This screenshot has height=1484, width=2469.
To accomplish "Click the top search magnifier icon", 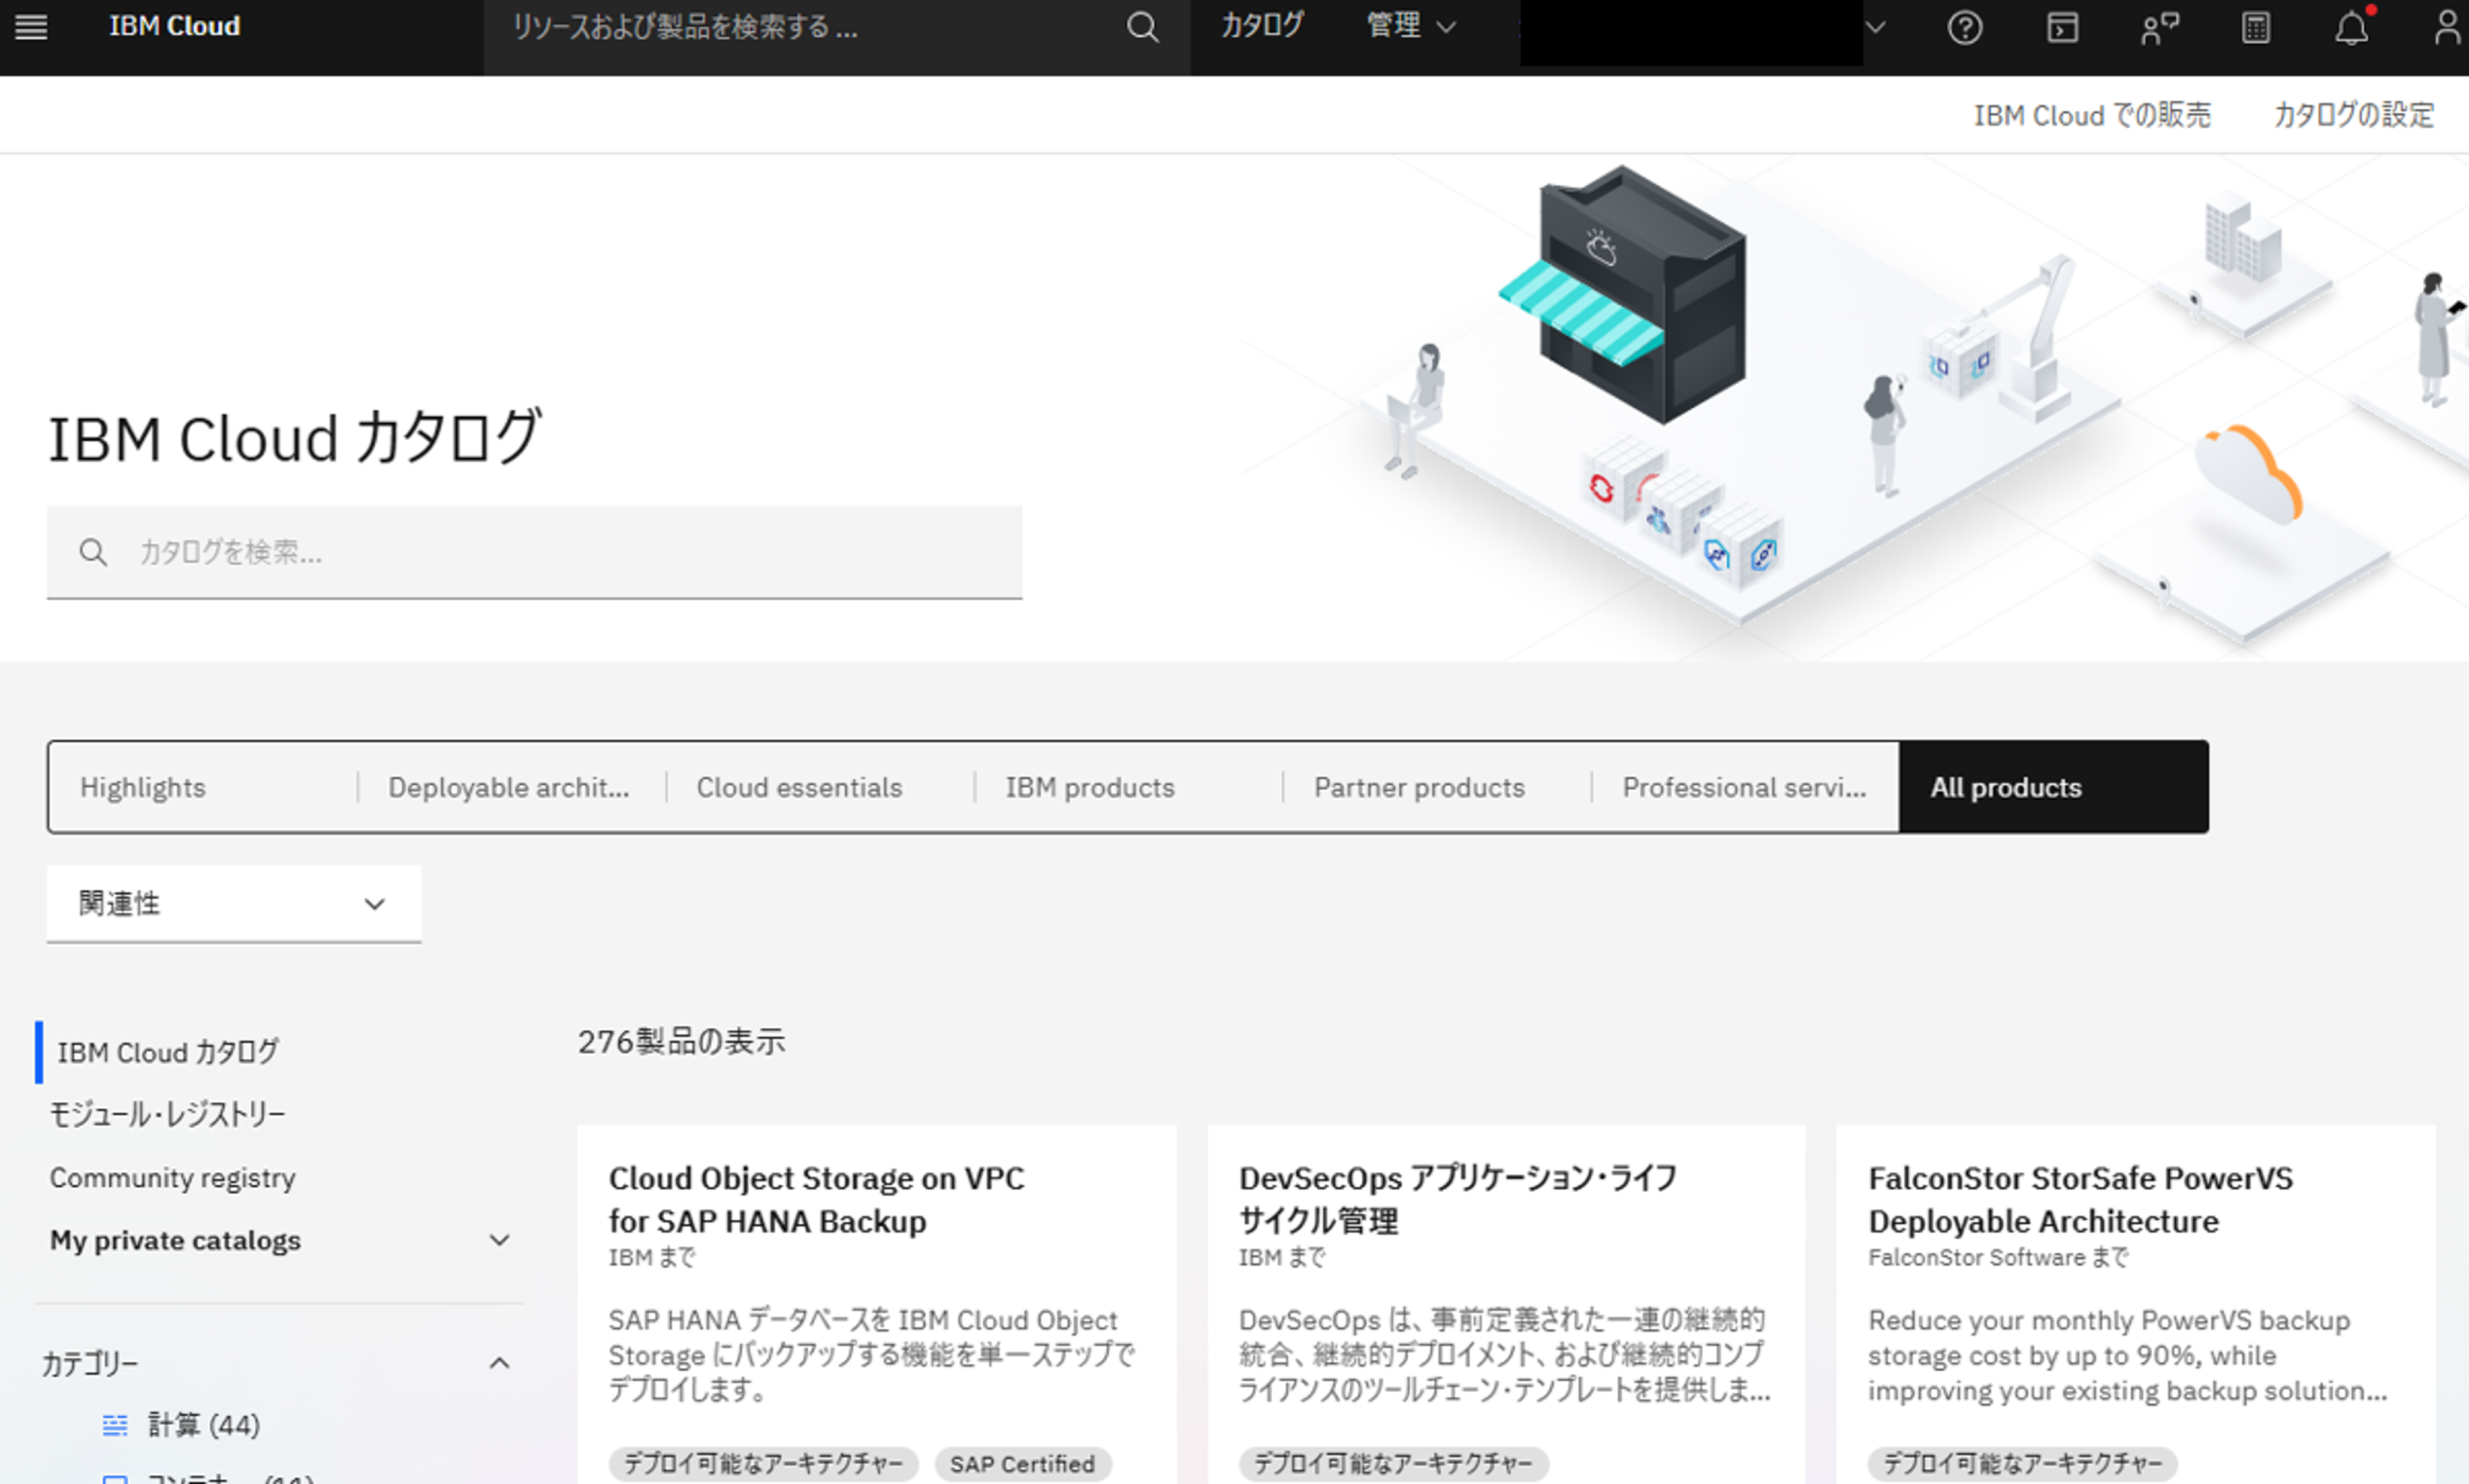I will [x=1142, y=27].
